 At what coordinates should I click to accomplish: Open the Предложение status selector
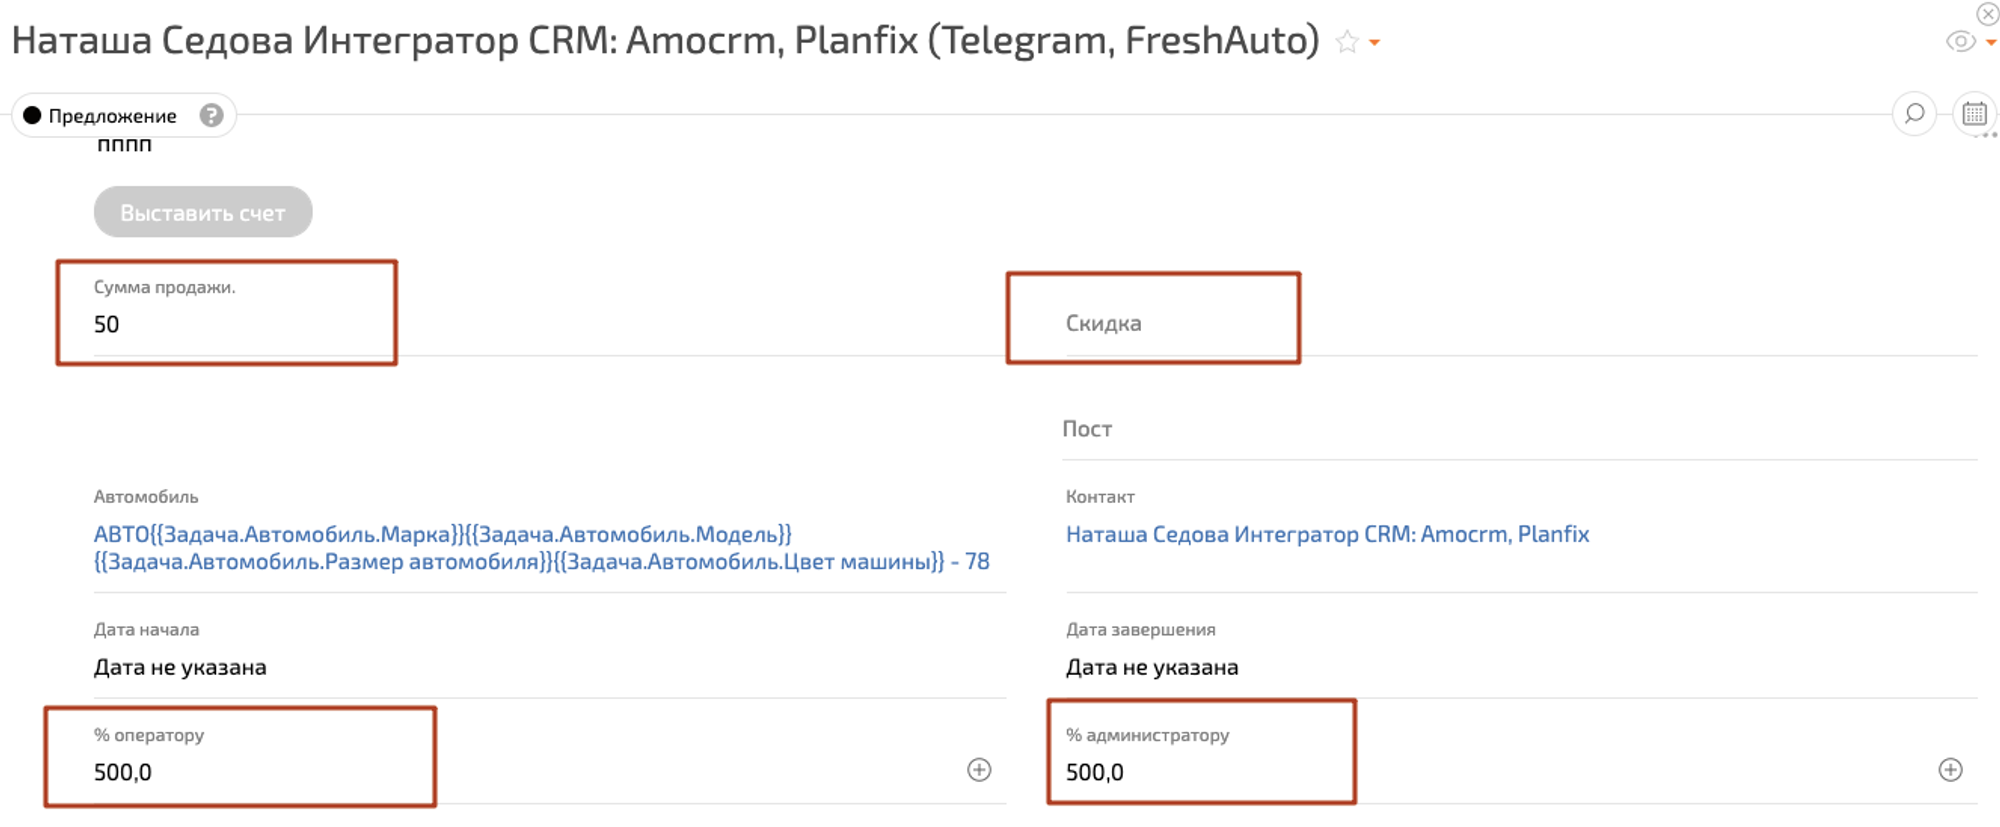(112, 116)
